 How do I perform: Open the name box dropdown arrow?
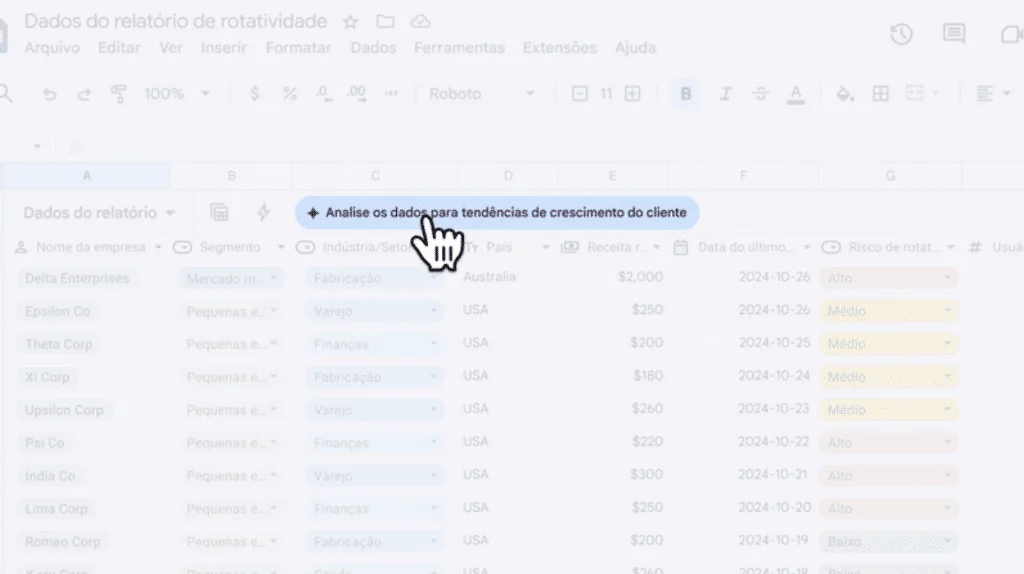(x=37, y=146)
